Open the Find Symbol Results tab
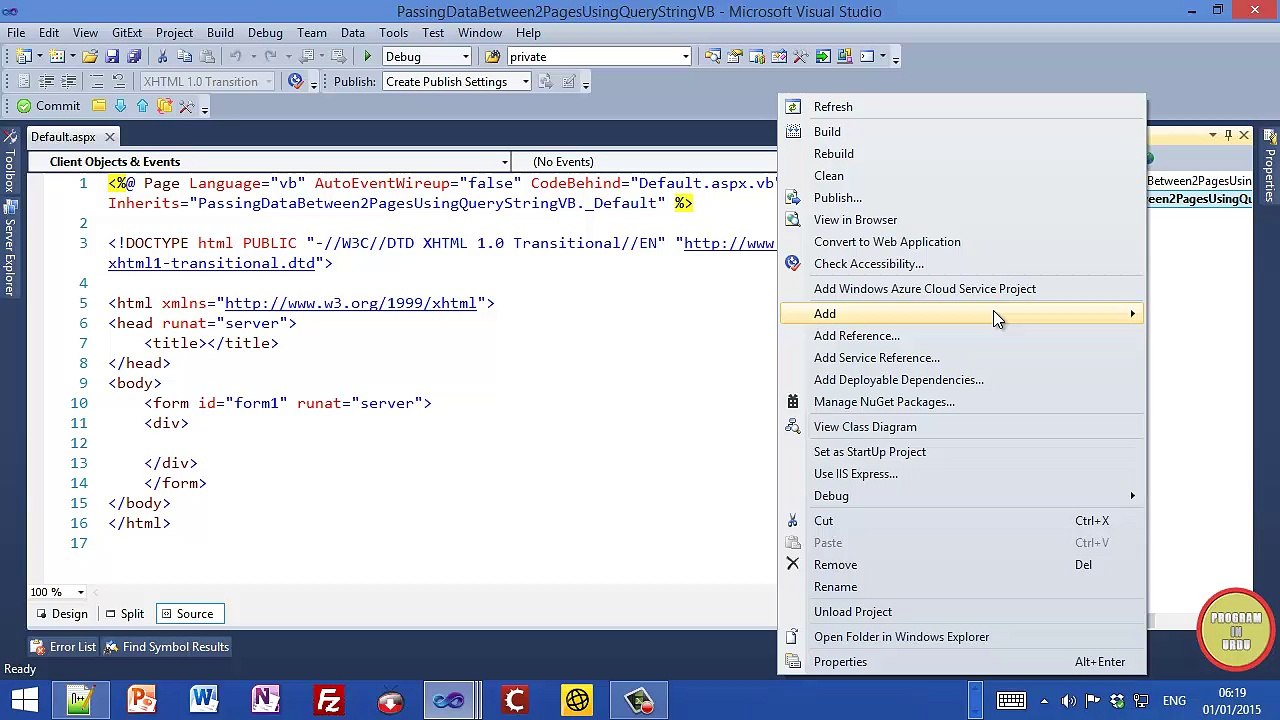Screen dimensions: 1280x720 point(168,647)
